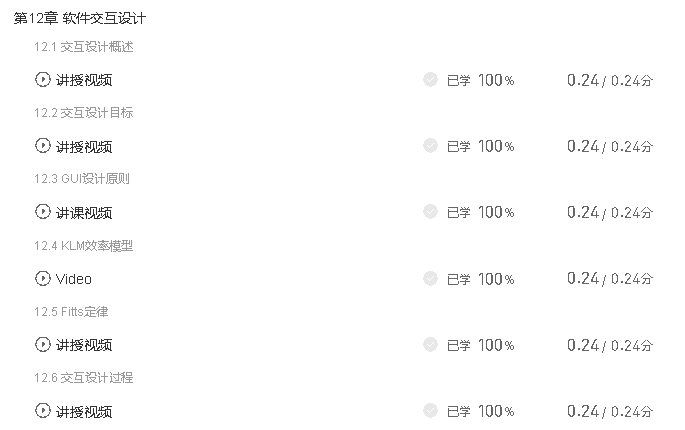
Task: Click completed checkmark for 12.1 video
Action: tap(430, 80)
